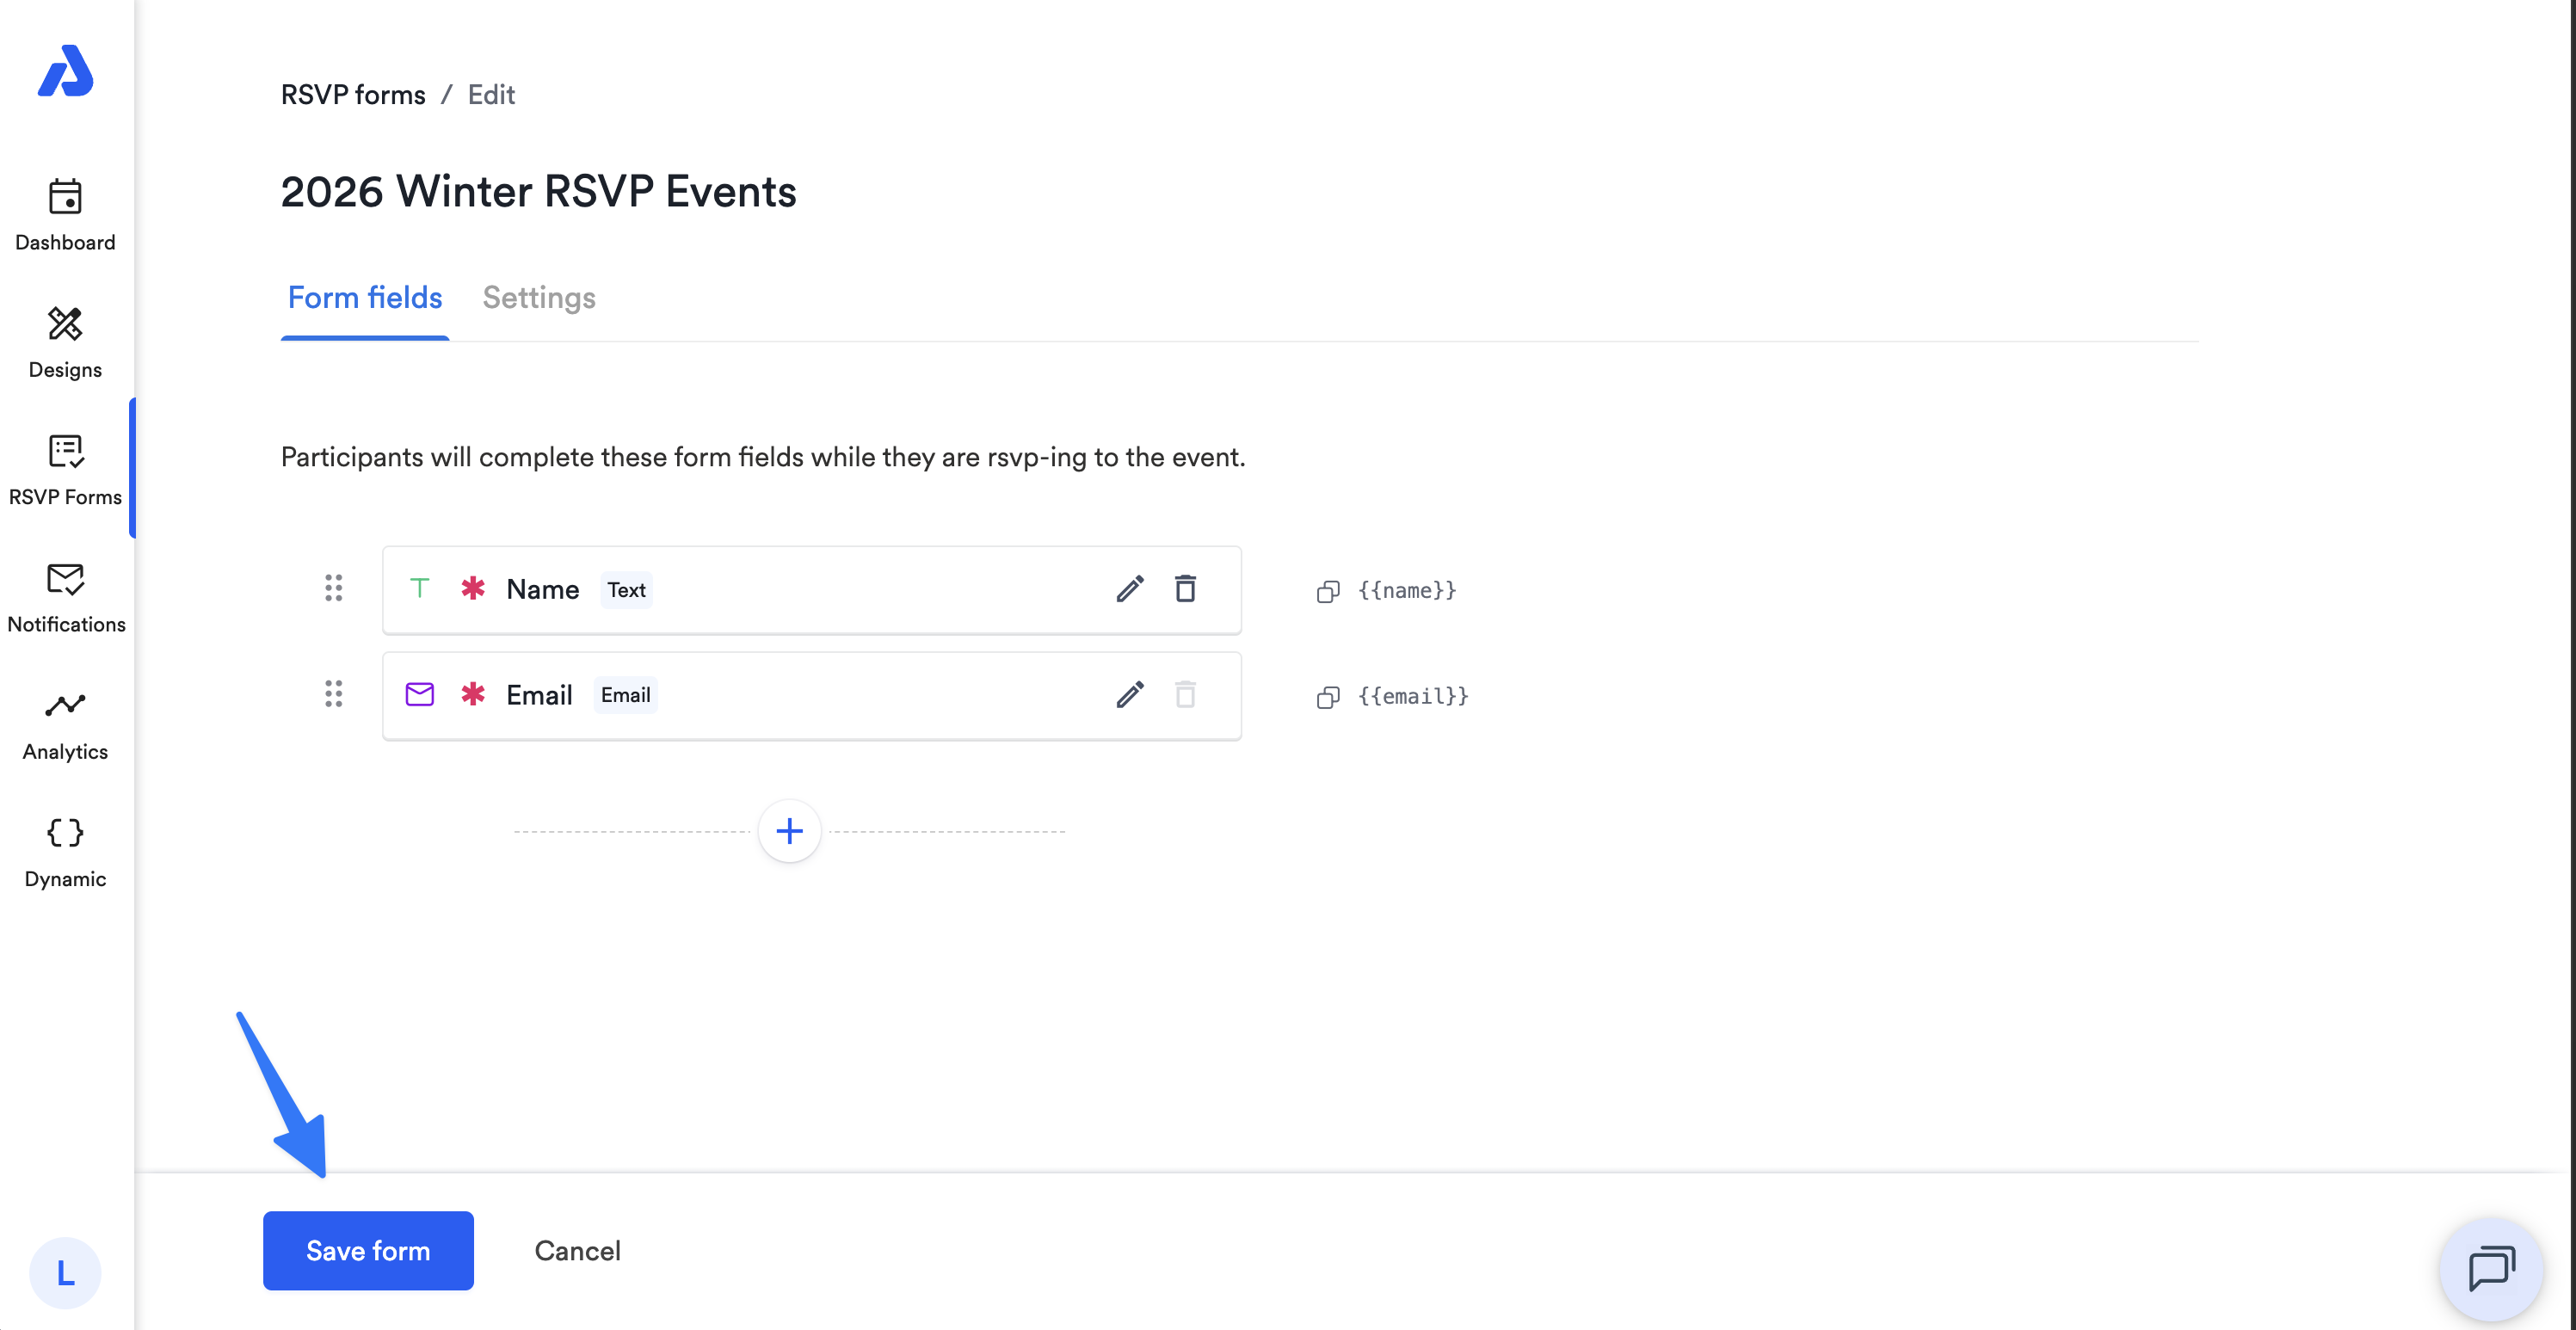2576x1330 pixels.
Task: Click the app logo at top left
Action: 65,71
